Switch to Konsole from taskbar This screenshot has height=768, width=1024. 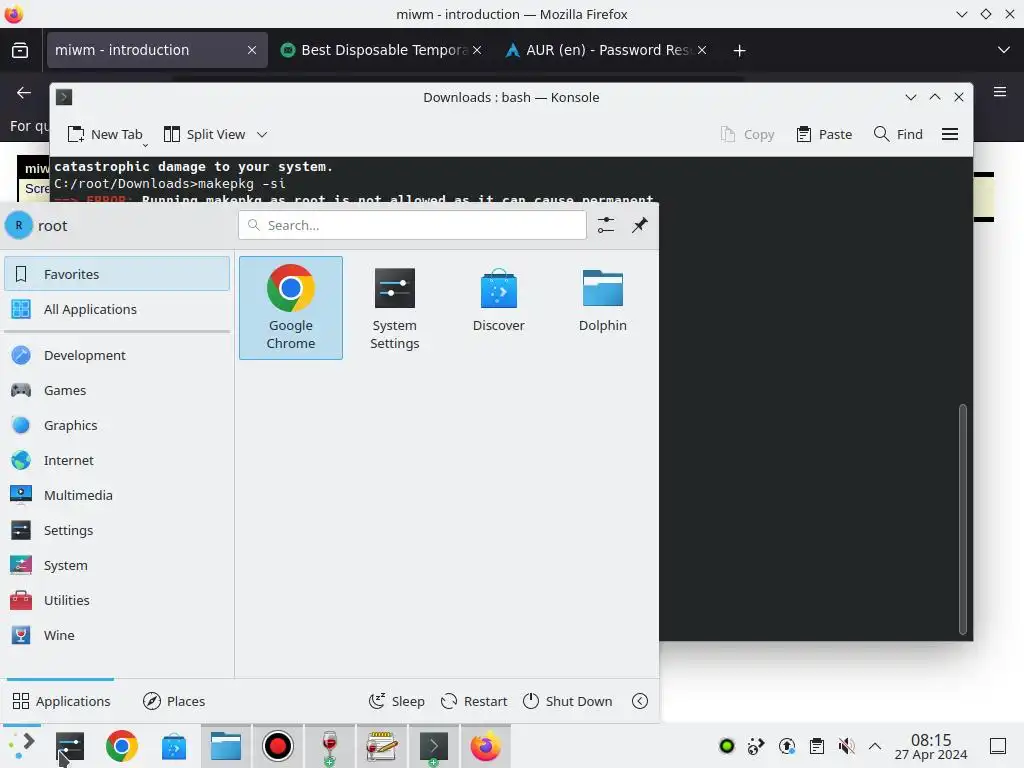[434, 746]
